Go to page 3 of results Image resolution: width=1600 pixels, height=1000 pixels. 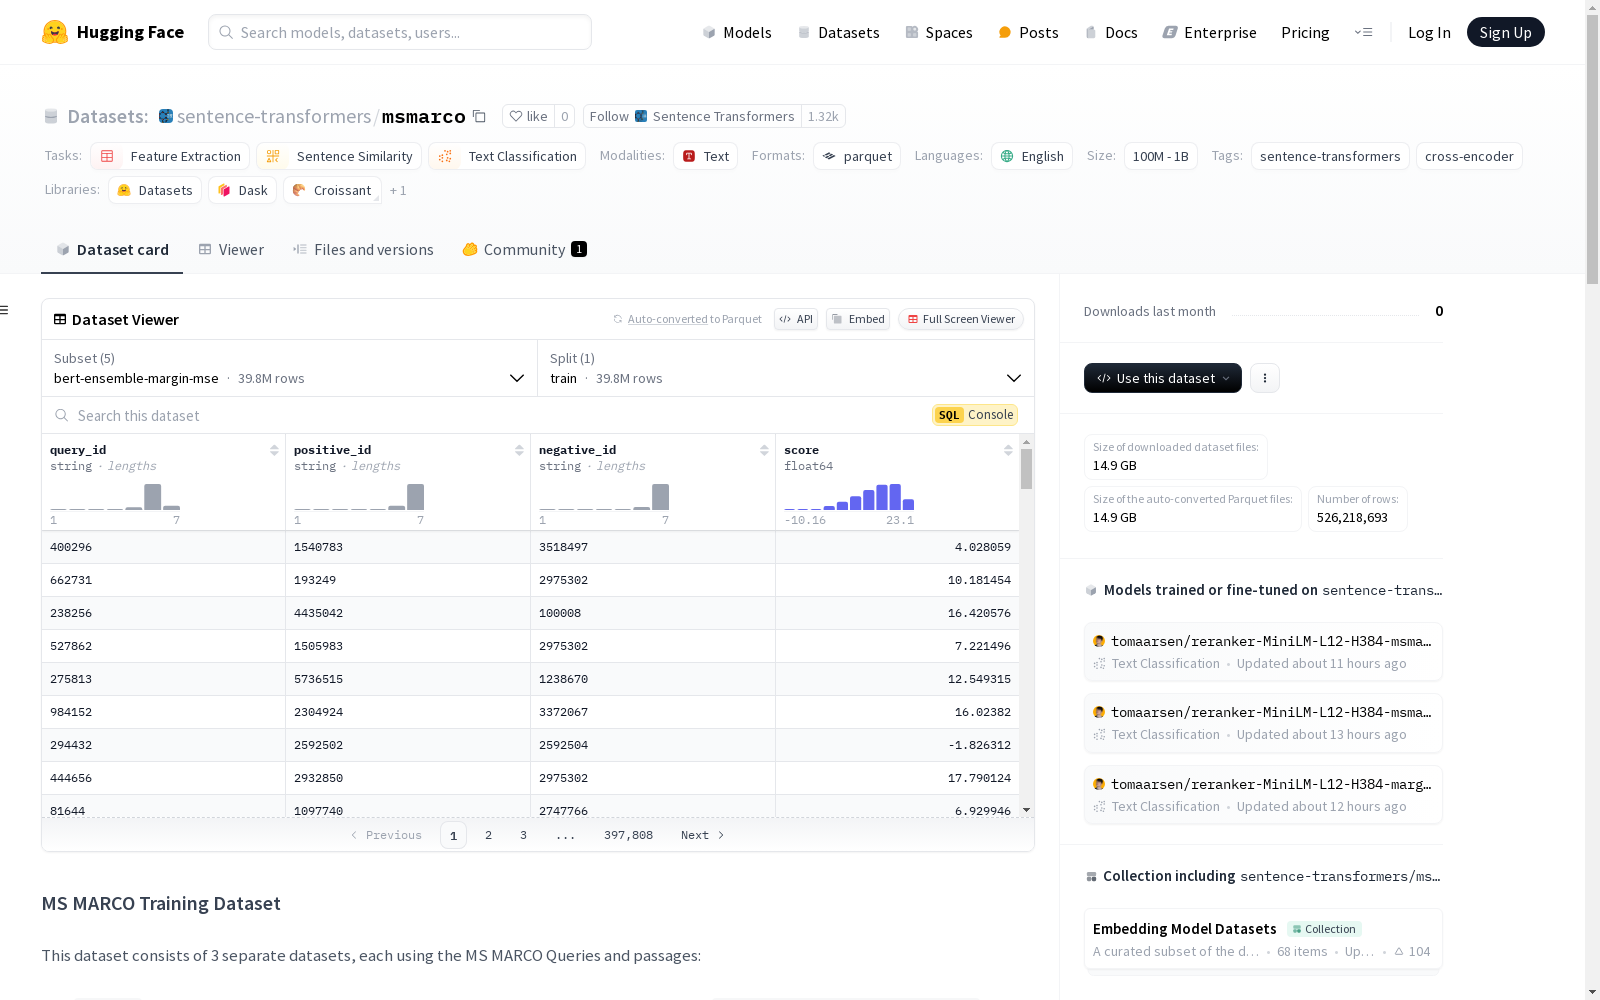click(x=523, y=835)
